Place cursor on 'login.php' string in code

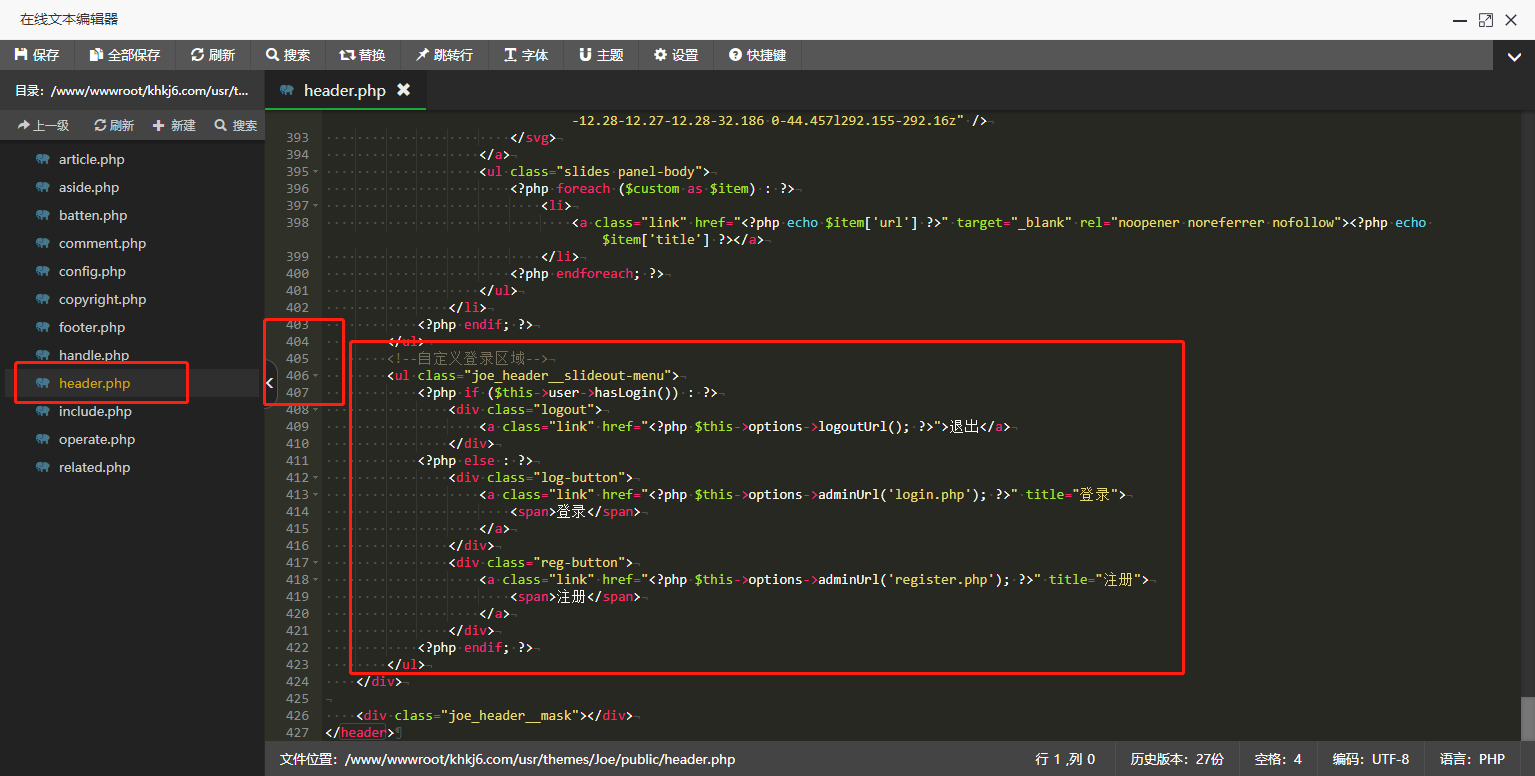(x=929, y=495)
